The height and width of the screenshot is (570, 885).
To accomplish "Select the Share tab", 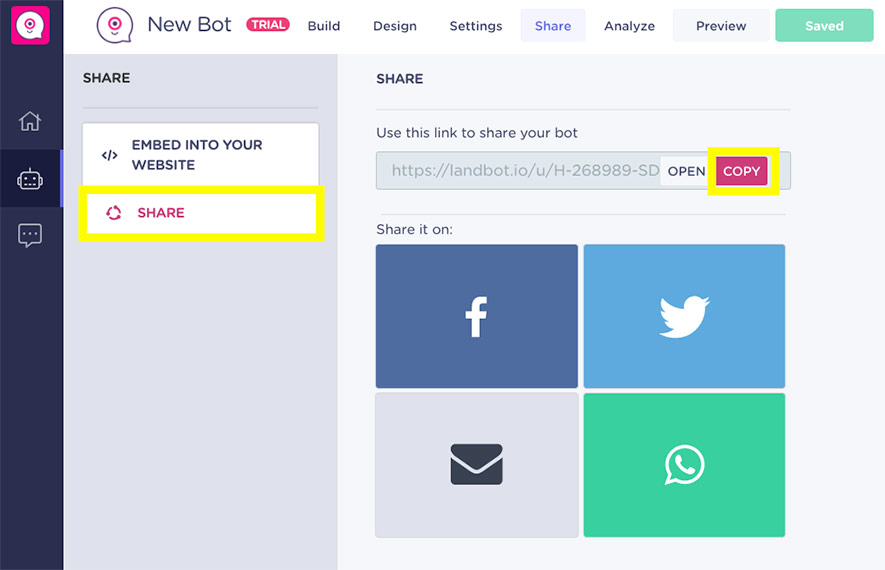I will pyautogui.click(x=553, y=26).
